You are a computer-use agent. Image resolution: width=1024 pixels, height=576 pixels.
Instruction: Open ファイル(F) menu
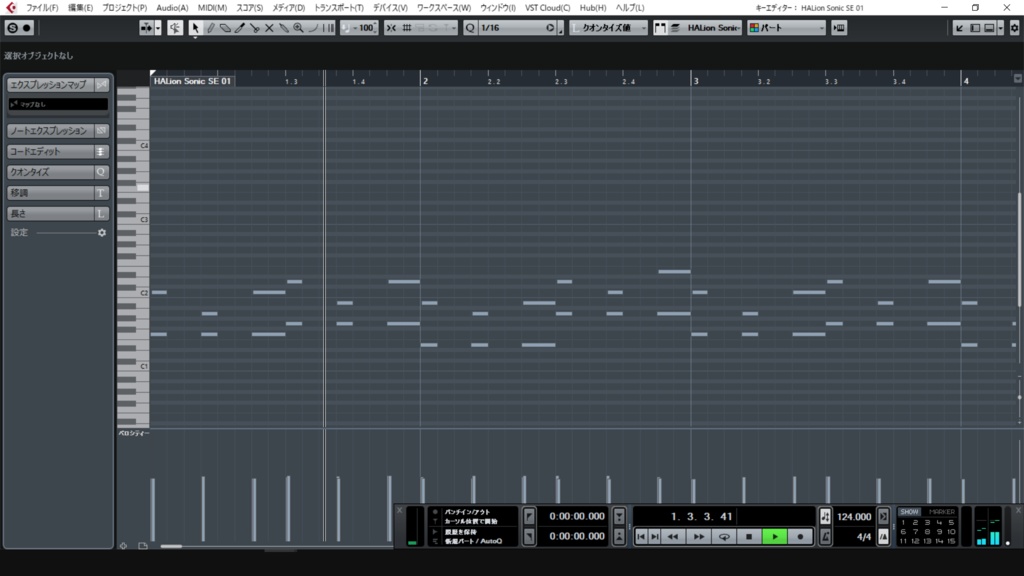point(42,8)
